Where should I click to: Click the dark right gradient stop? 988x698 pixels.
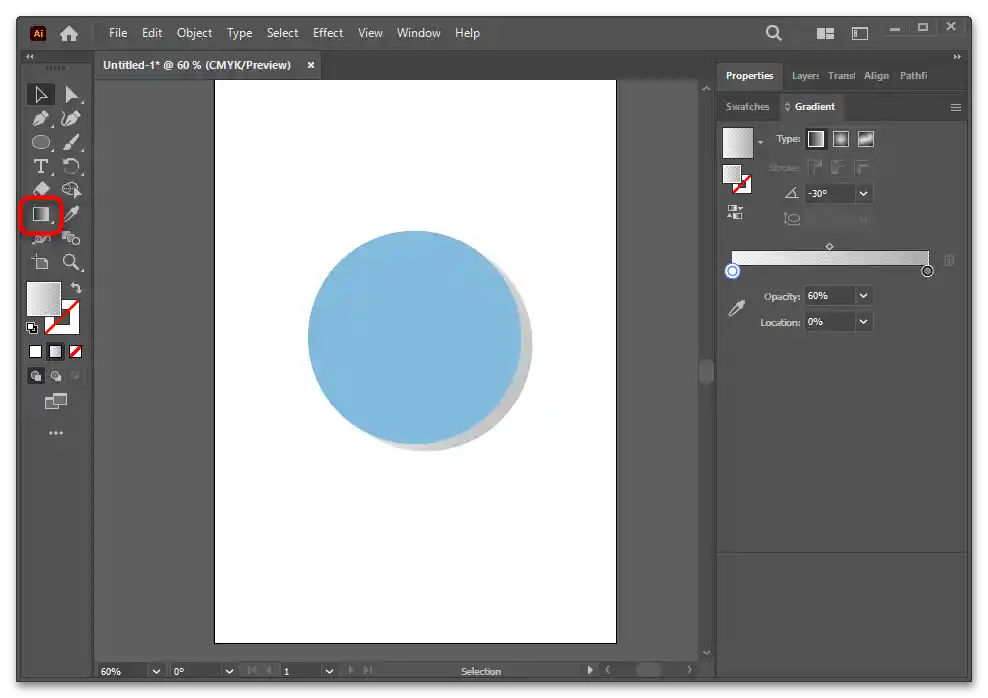point(927,271)
